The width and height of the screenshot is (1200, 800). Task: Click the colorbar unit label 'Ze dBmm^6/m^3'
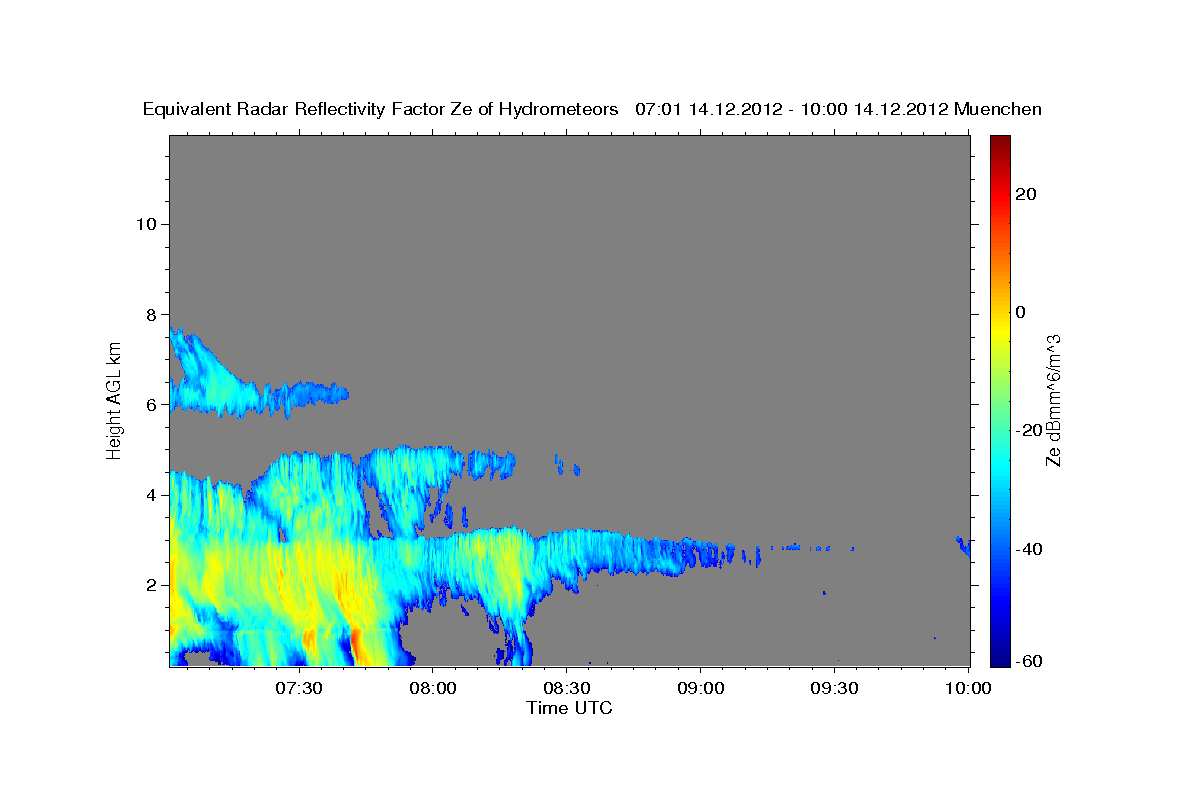(1054, 400)
